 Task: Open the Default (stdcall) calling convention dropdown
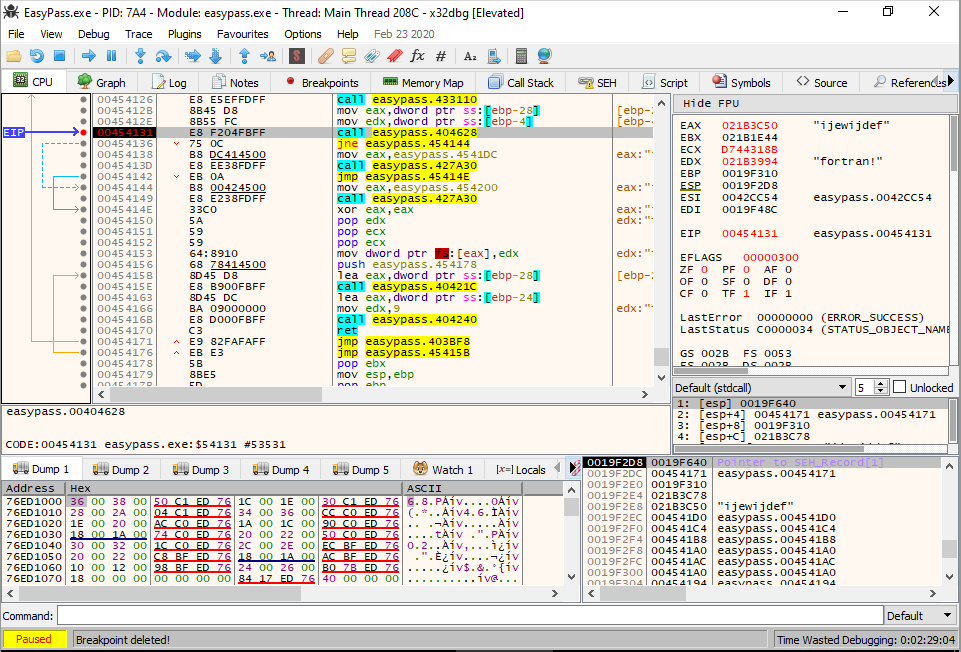761,387
